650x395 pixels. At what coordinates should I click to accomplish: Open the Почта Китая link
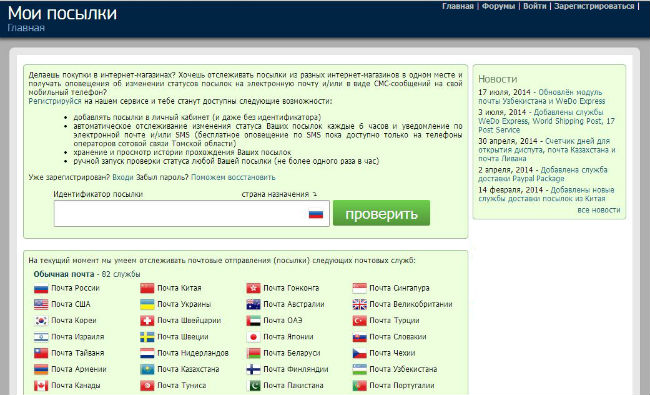click(x=179, y=288)
